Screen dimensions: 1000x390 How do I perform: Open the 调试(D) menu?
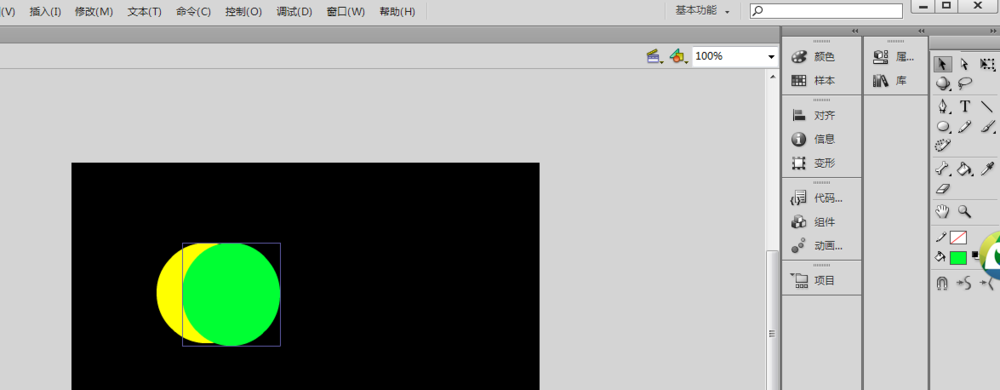click(x=294, y=11)
